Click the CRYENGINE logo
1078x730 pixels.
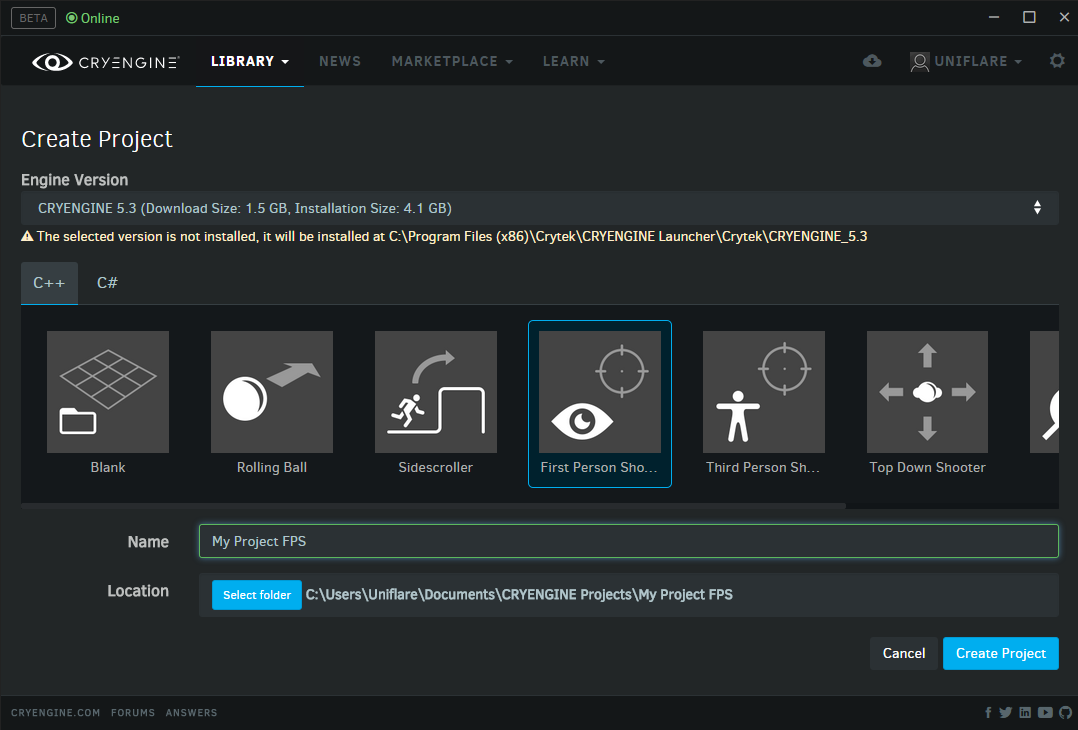tap(105, 62)
